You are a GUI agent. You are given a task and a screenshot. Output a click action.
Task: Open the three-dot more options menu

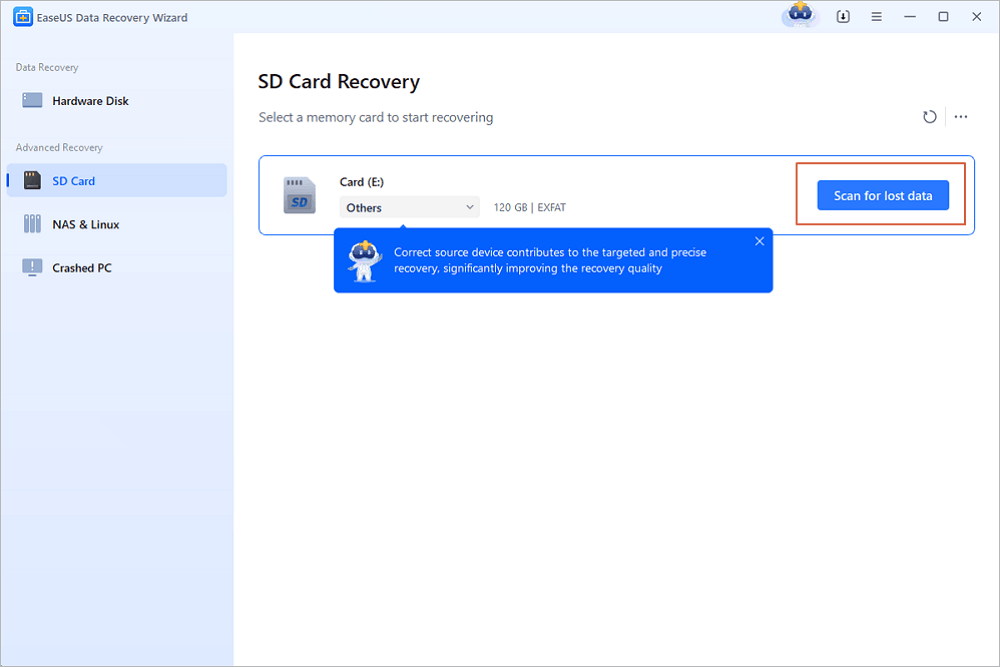960,117
